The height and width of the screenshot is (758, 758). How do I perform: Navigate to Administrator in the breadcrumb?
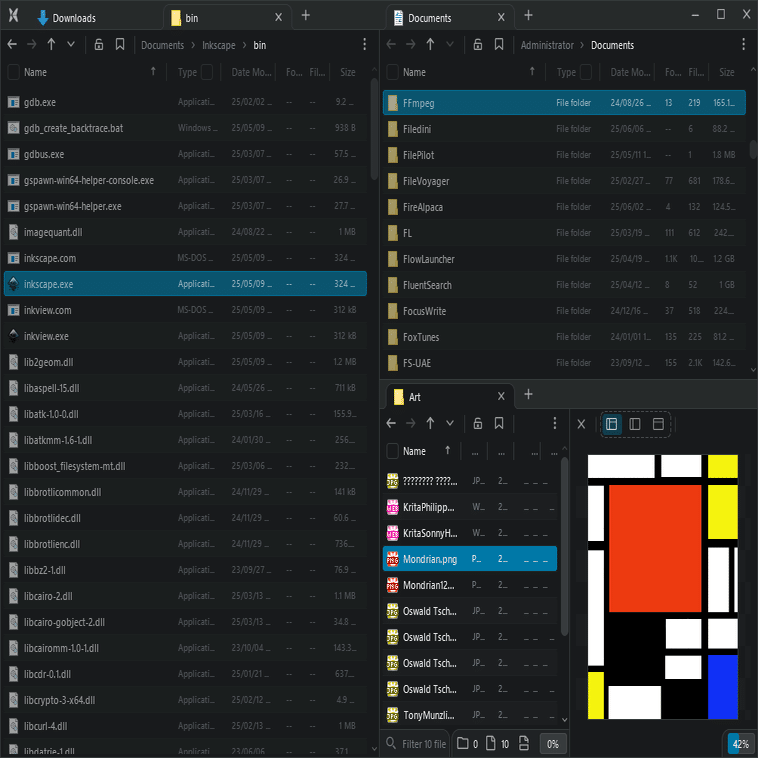tap(547, 45)
